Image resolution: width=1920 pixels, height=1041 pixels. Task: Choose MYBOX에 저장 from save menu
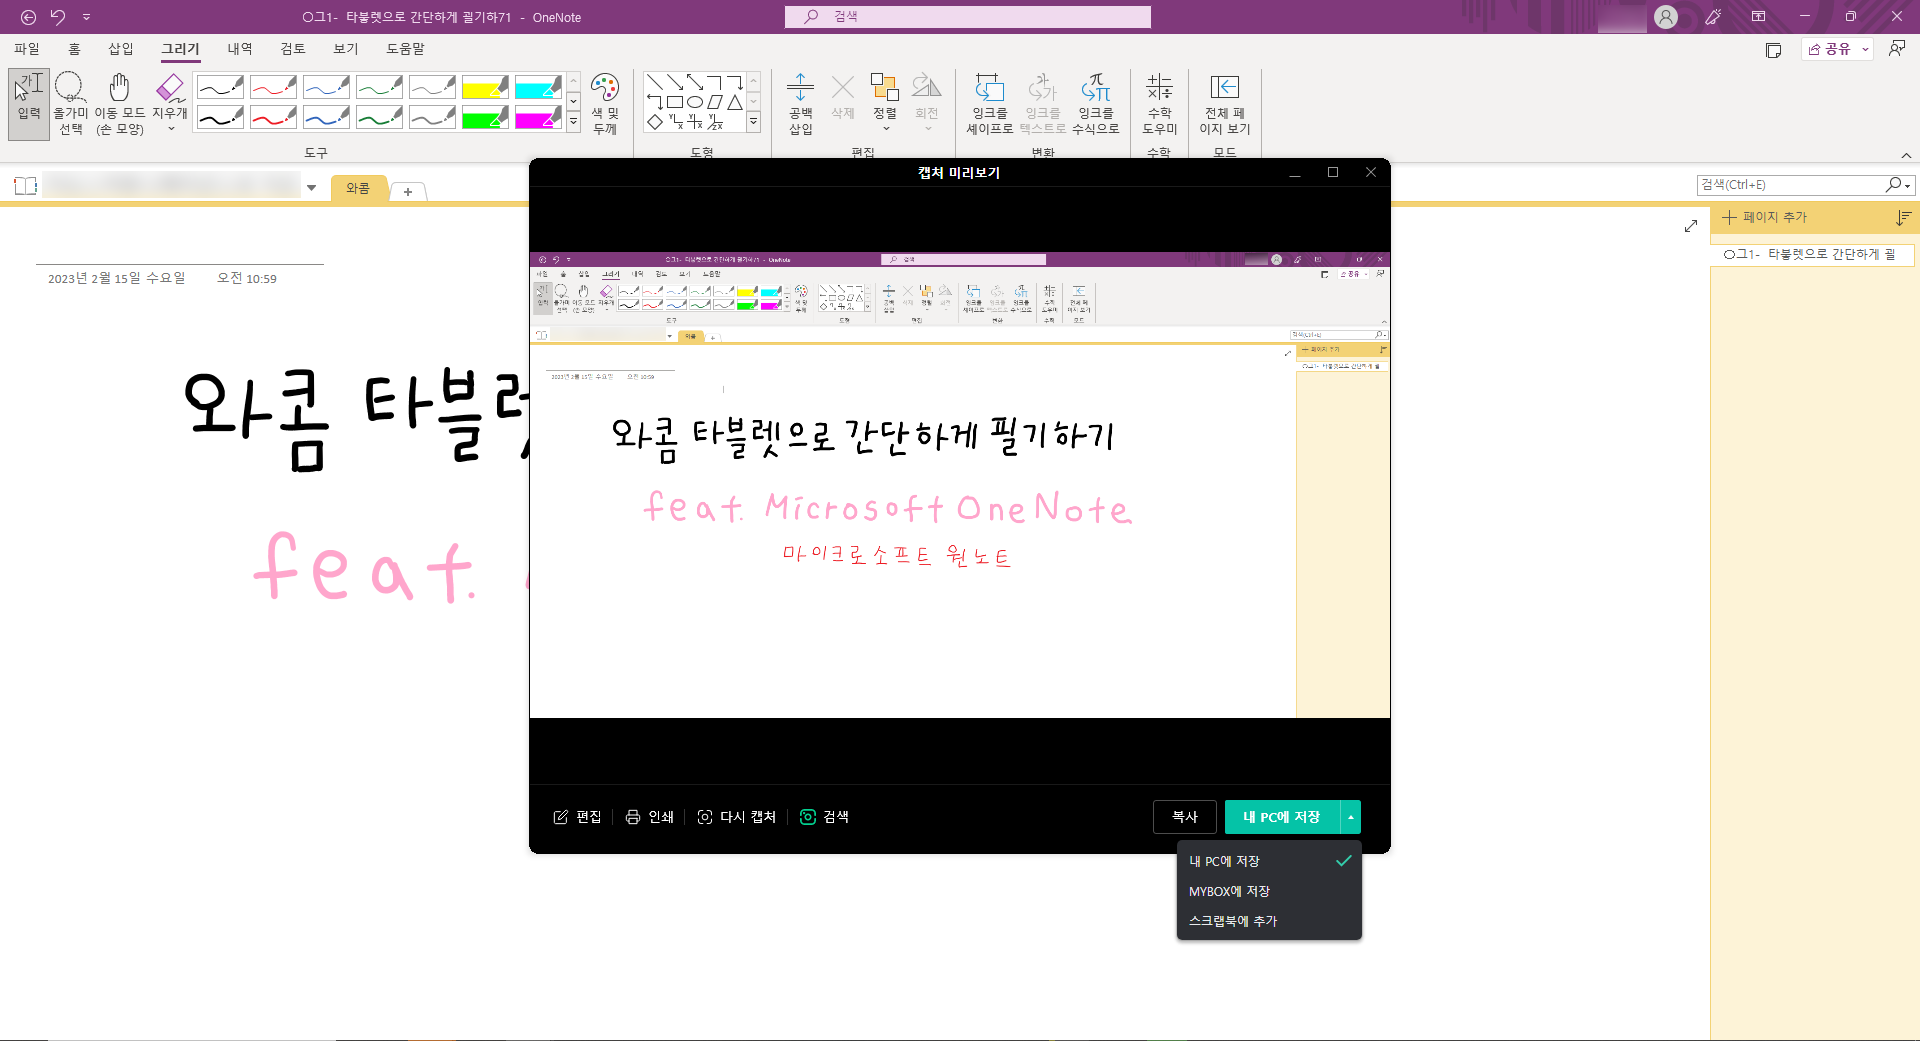coord(1269,891)
